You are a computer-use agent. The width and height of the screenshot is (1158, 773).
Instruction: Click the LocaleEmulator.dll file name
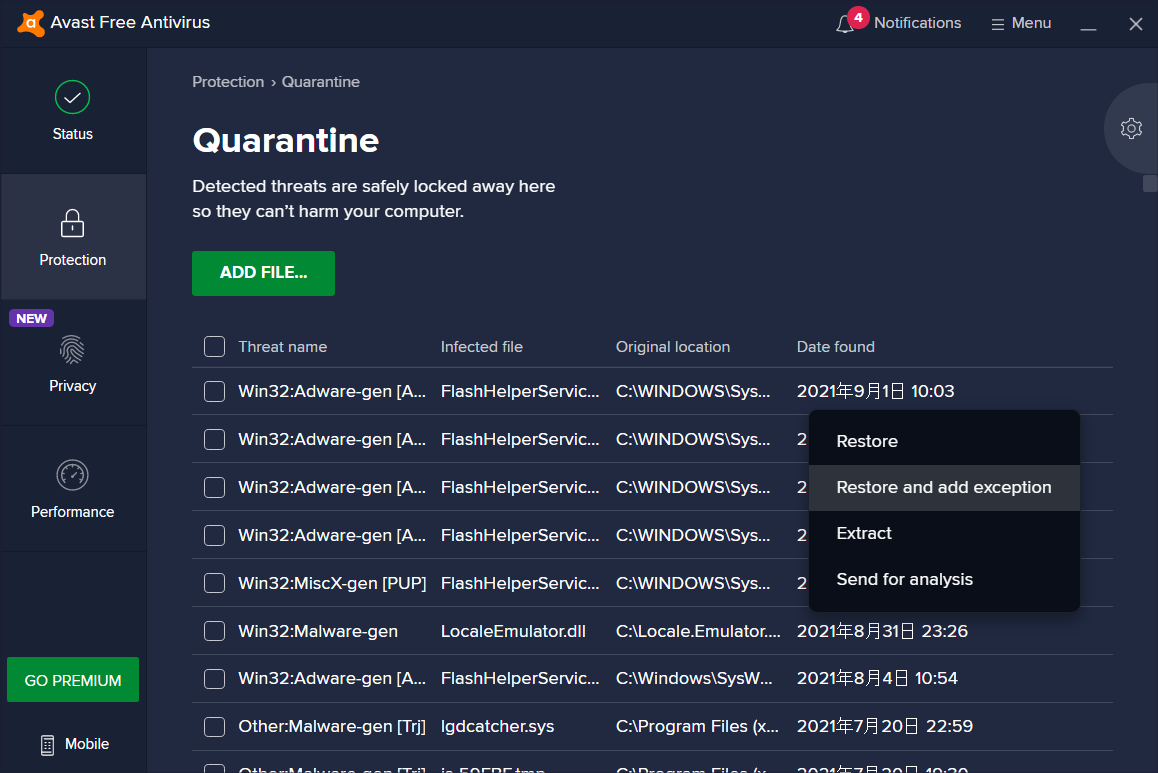tap(513, 631)
